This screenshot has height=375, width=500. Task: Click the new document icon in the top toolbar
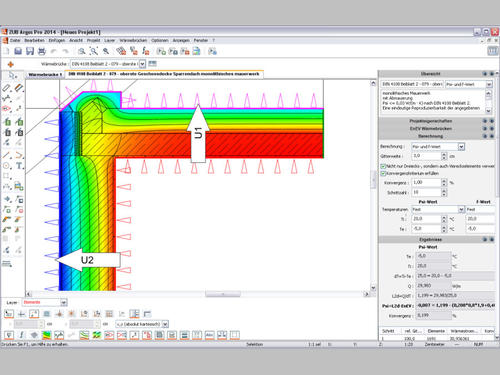(7, 51)
